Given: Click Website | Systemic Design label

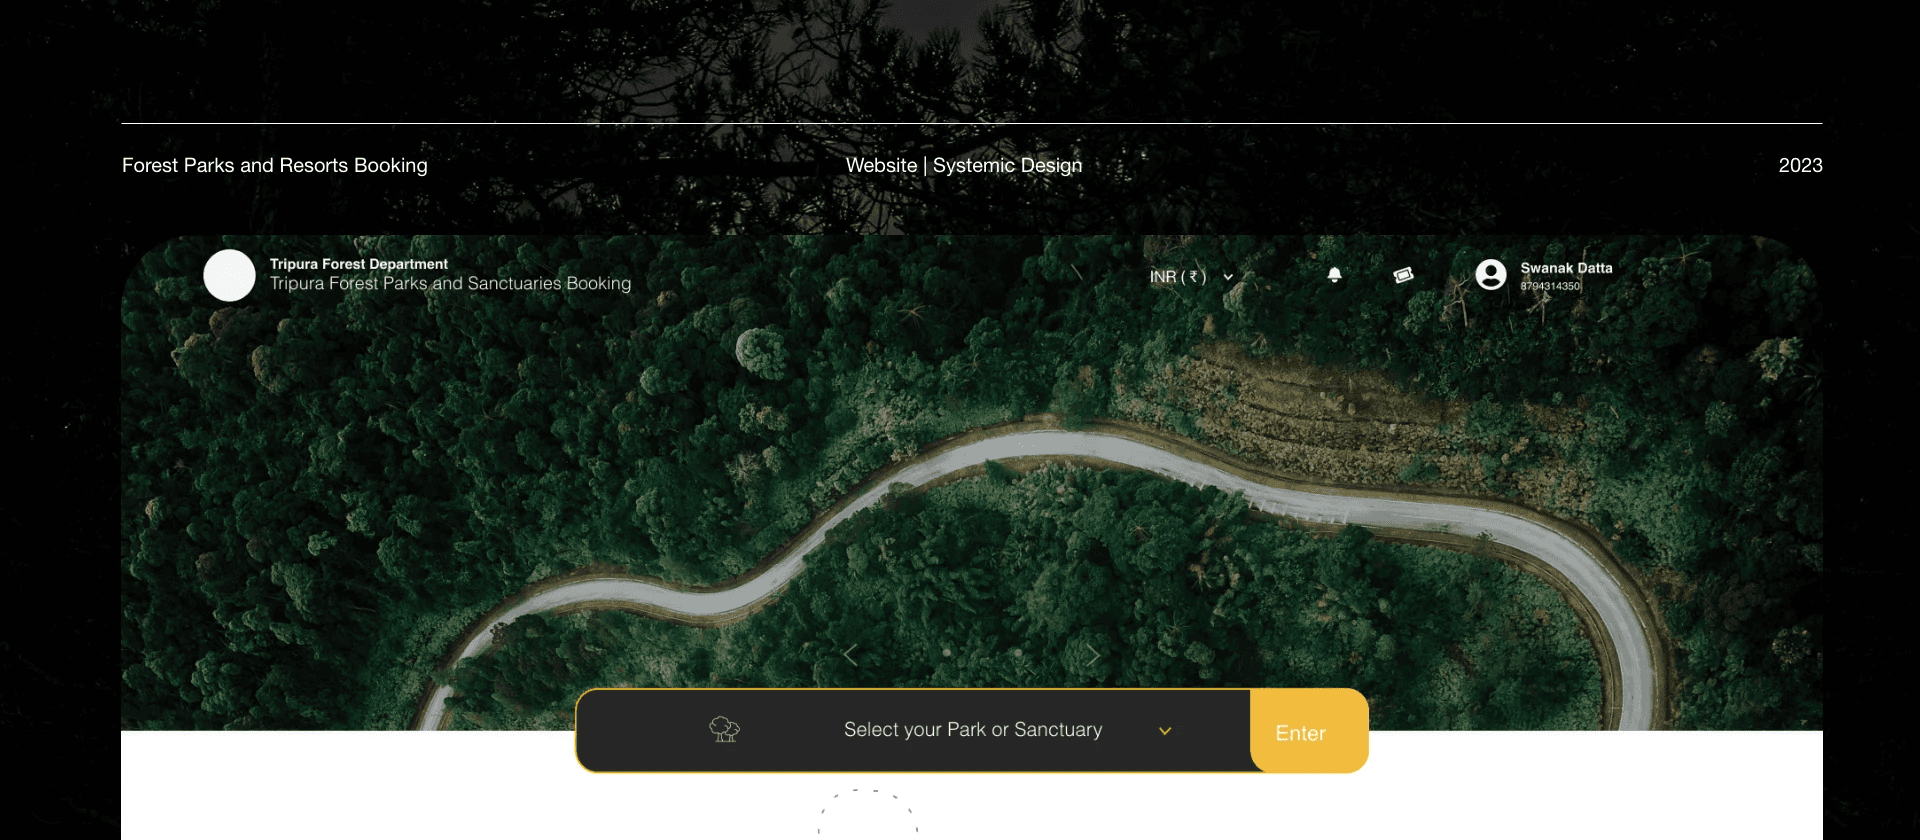Looking at the screenshot, I should click(964, 165).
